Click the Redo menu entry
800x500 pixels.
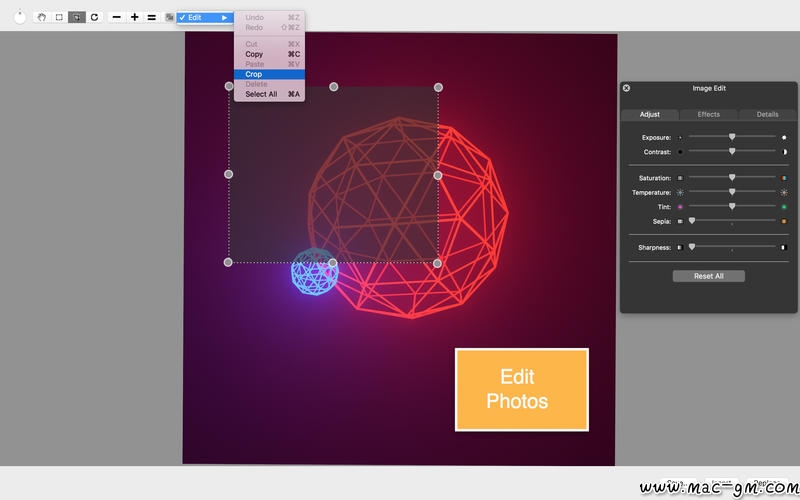point(269,27)
